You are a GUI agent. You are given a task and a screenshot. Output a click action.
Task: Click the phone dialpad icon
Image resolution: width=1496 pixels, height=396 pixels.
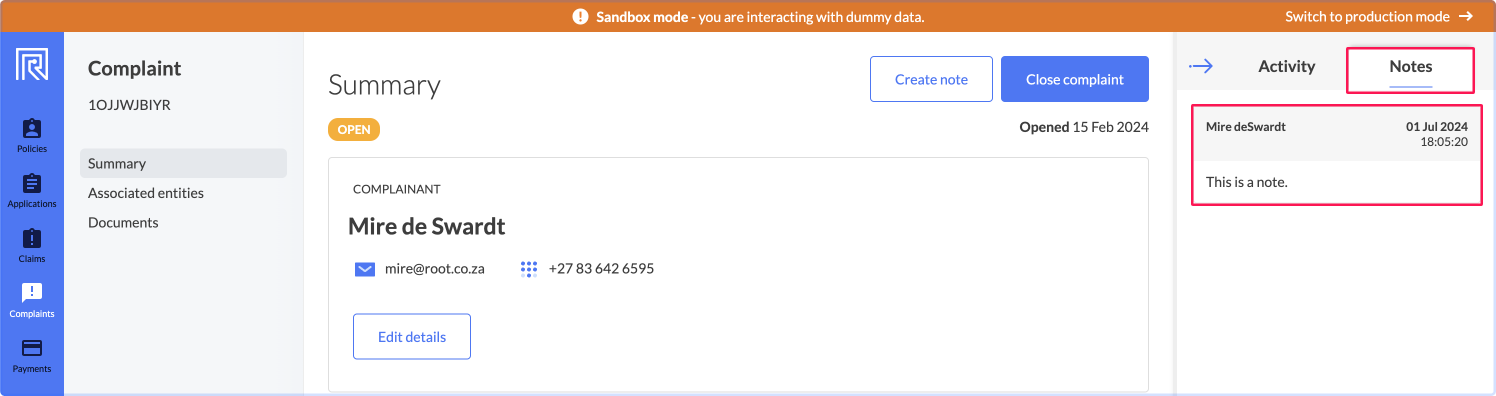[x=529, y=269]
